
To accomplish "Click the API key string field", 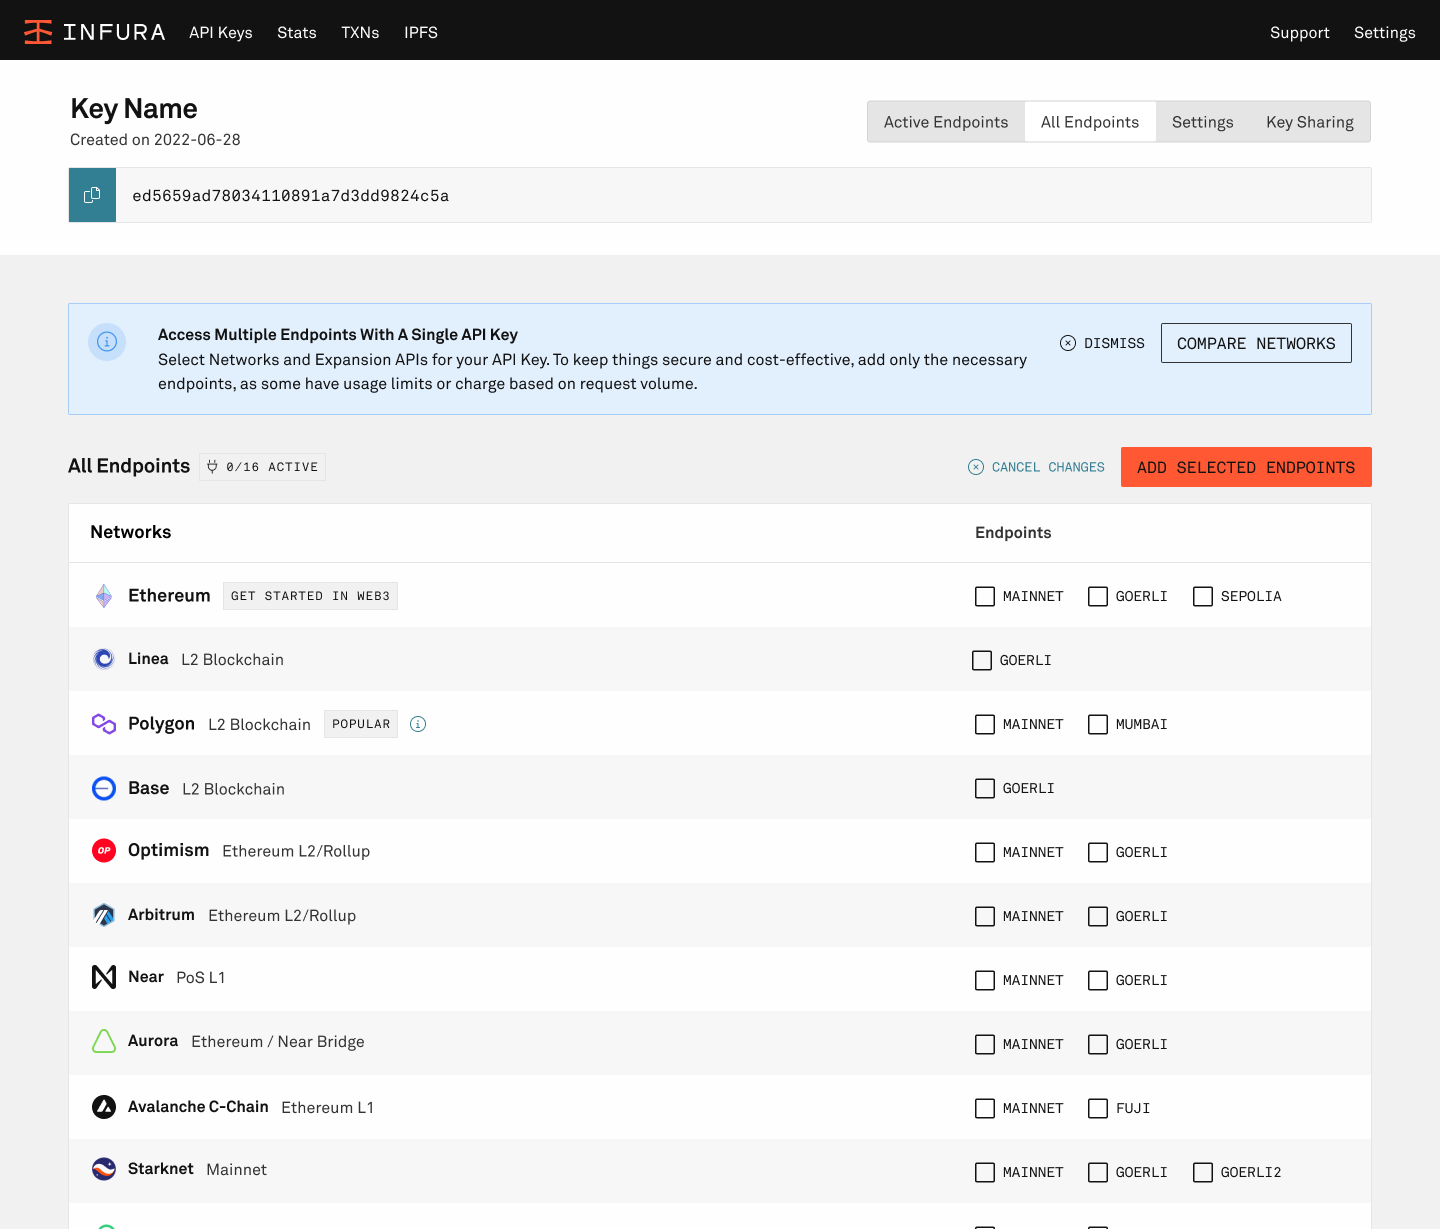I will [x=744, y=195].
